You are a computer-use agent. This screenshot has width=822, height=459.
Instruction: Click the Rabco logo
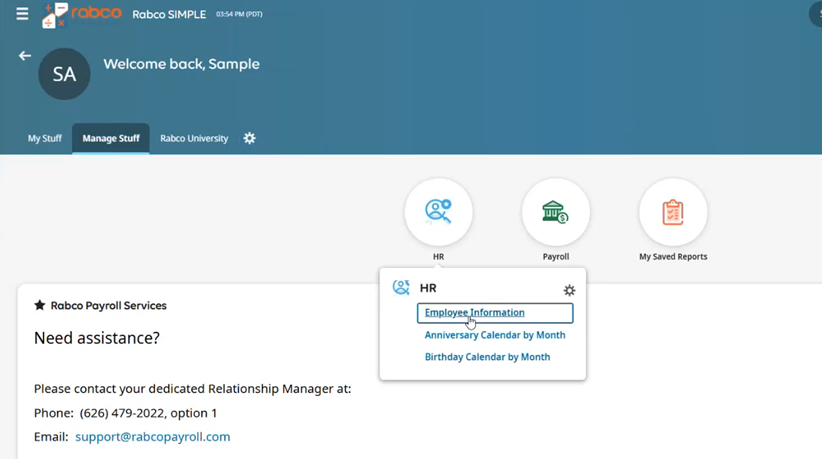click(x=81, y=15)
